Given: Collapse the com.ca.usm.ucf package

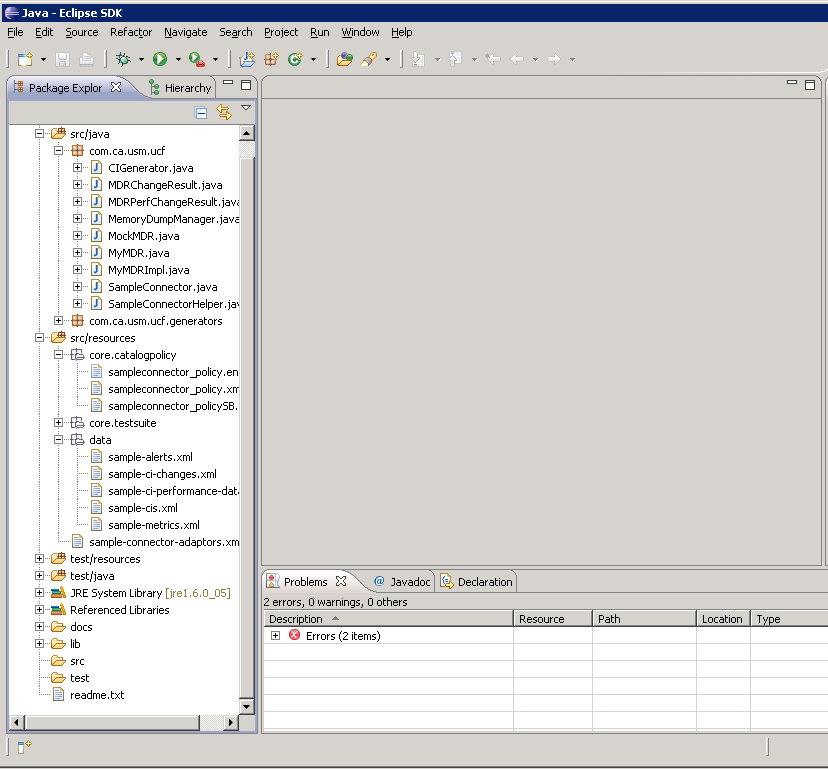Looking at the screenshot, I should (x=59, y=151).
